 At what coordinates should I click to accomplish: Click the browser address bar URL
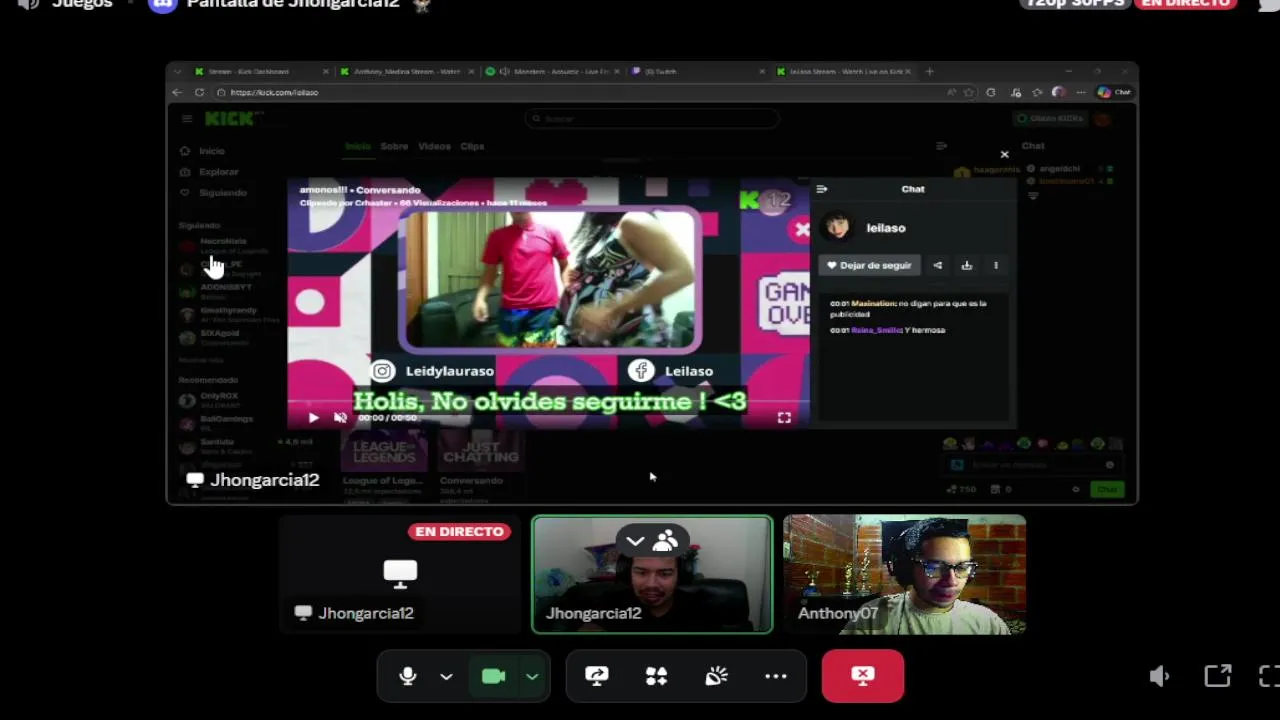(274, 92)
